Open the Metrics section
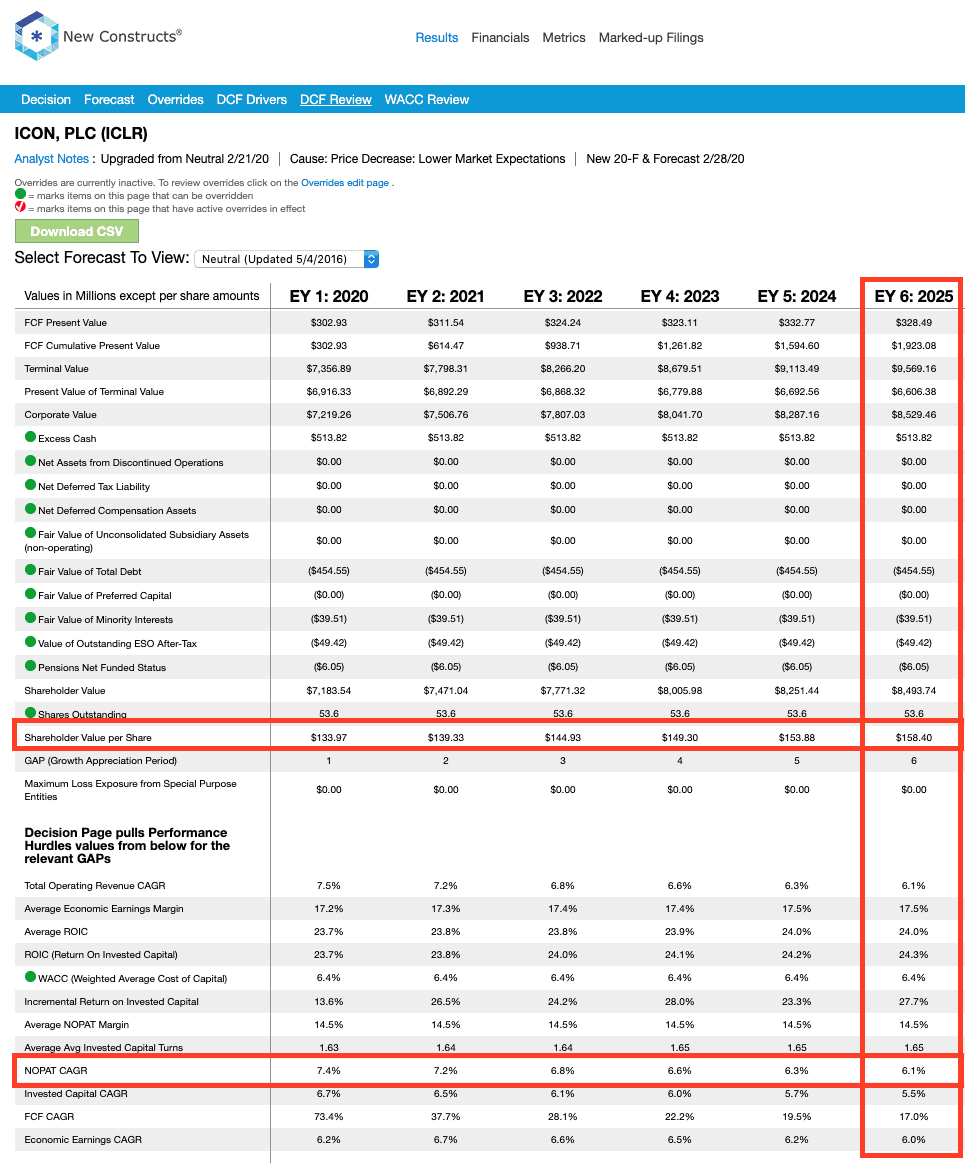The image size is (965, 1163). coord(564,38)
